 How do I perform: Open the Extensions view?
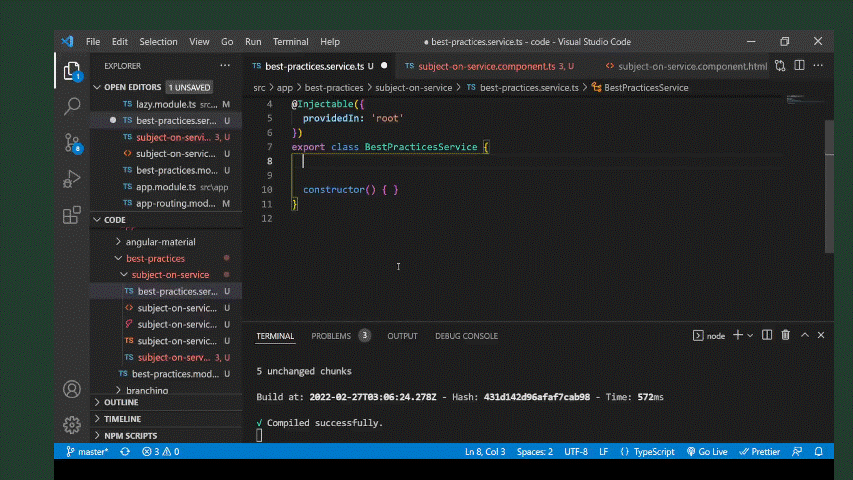72,214
